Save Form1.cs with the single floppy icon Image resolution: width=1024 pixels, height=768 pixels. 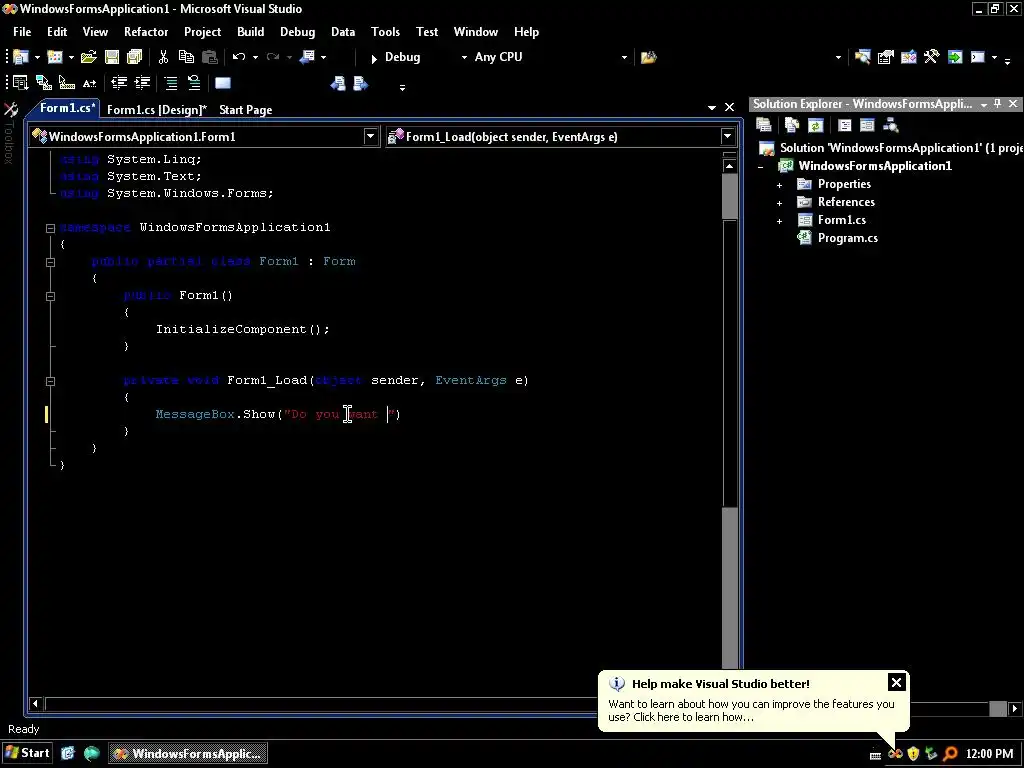(x=112, y=57)
